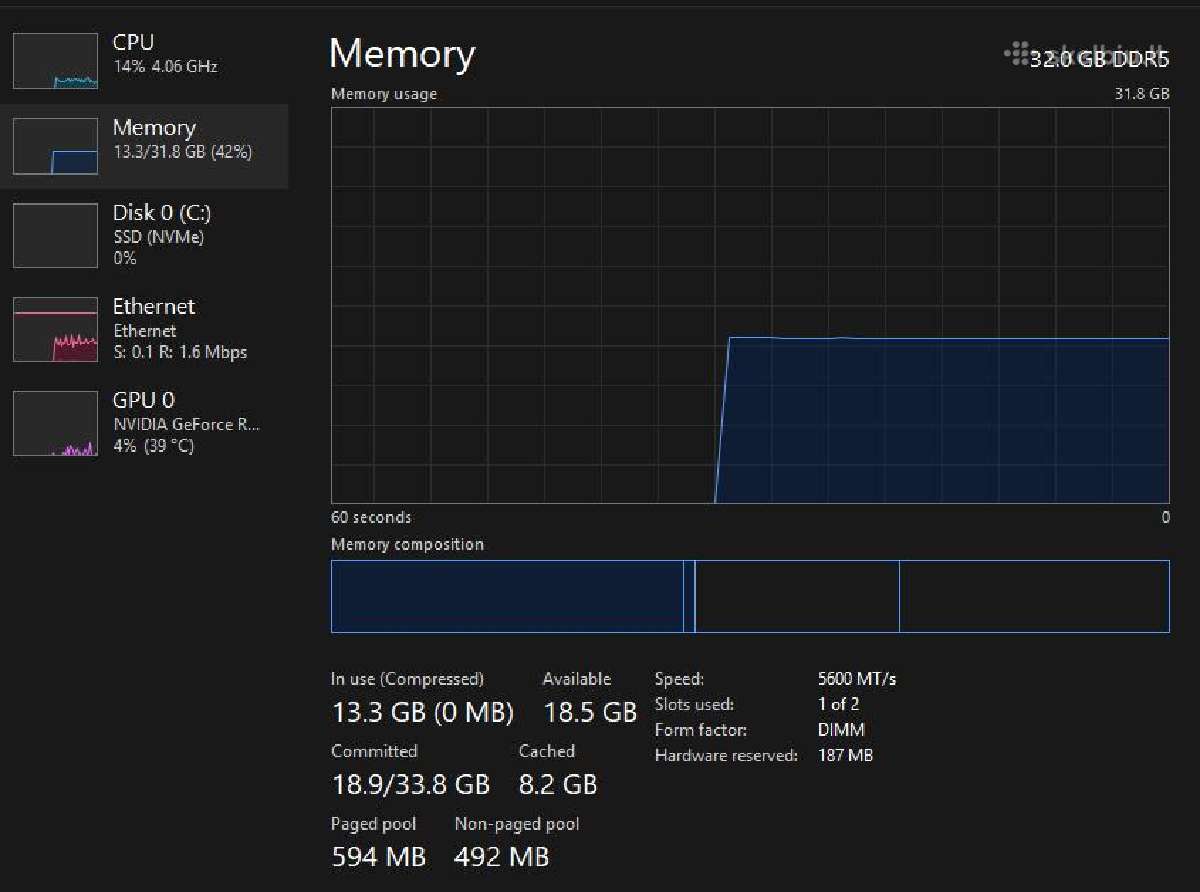Click the "Memory composition" caption
The image size is (1200, 892).
(407, 545)
